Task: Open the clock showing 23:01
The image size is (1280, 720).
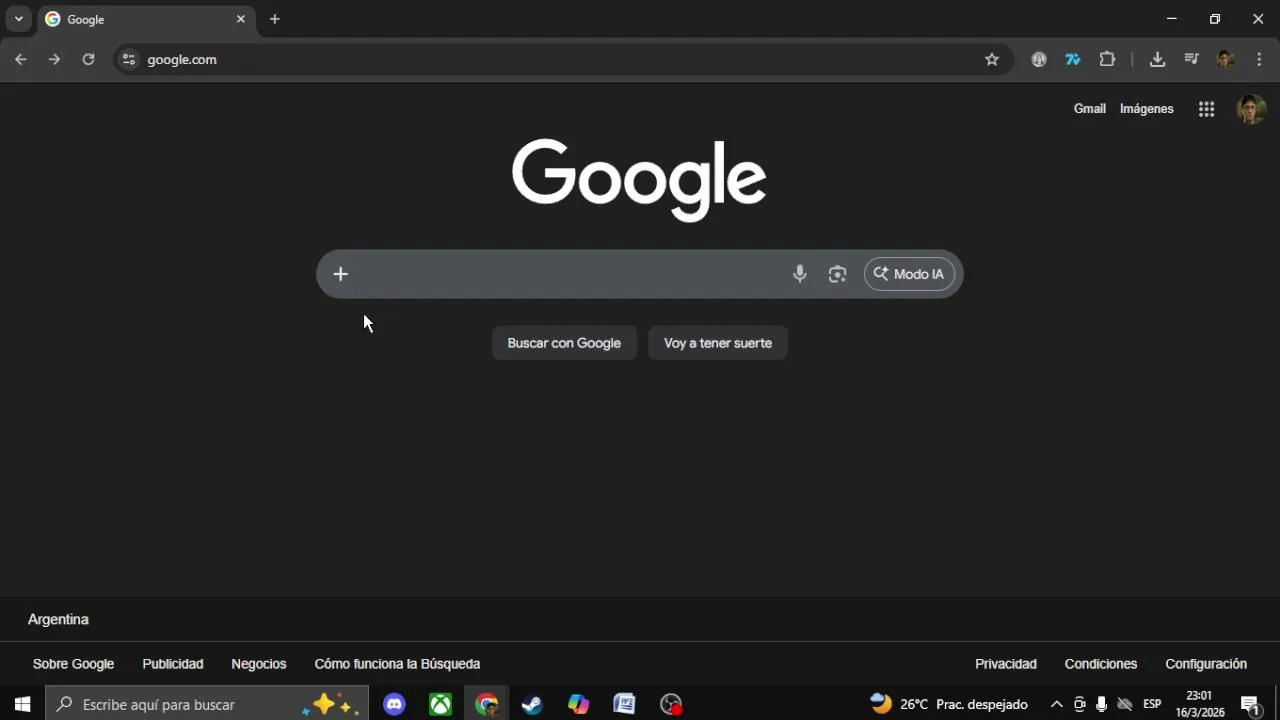Action: [x=1199, y=704]
